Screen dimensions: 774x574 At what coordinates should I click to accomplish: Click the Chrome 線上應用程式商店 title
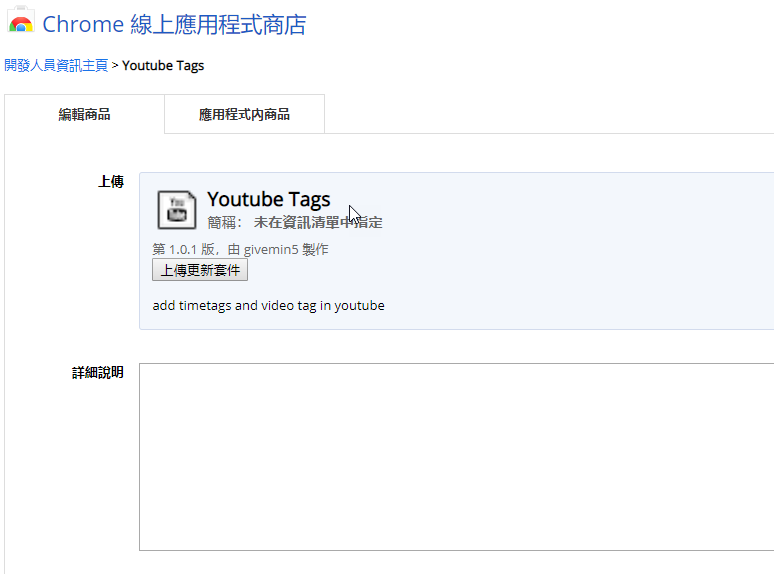[x=174, y=24]
